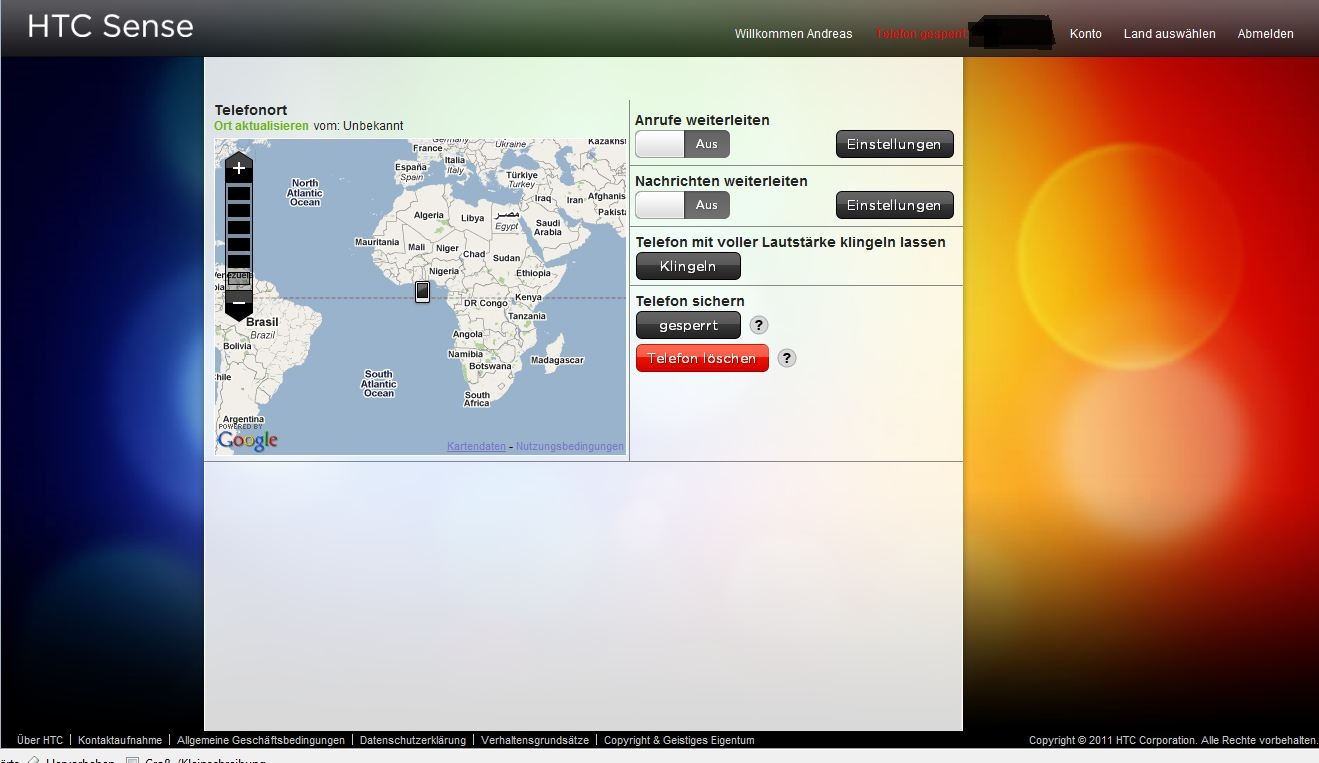Zoom in on the map with plus

click(x=238, y=168)
